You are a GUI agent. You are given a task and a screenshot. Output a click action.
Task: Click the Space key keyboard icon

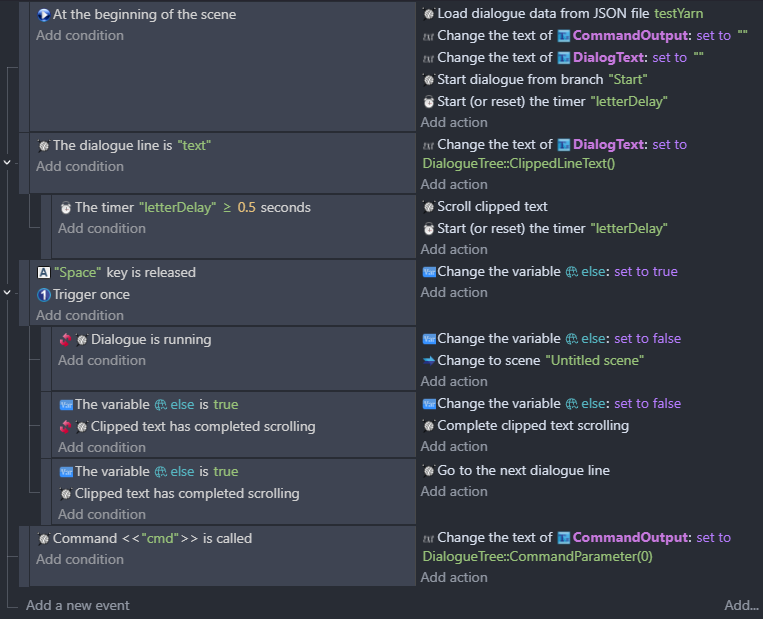44,273
